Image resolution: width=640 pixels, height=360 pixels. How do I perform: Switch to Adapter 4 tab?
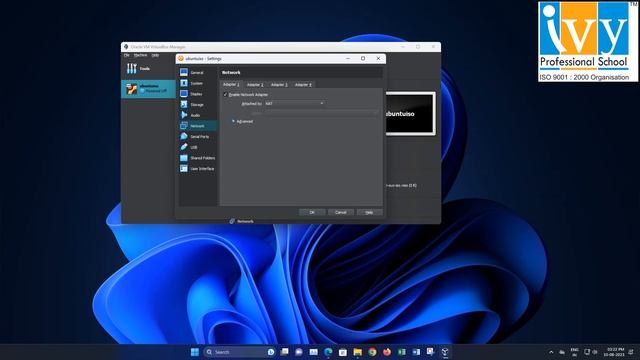click(303, 84)
